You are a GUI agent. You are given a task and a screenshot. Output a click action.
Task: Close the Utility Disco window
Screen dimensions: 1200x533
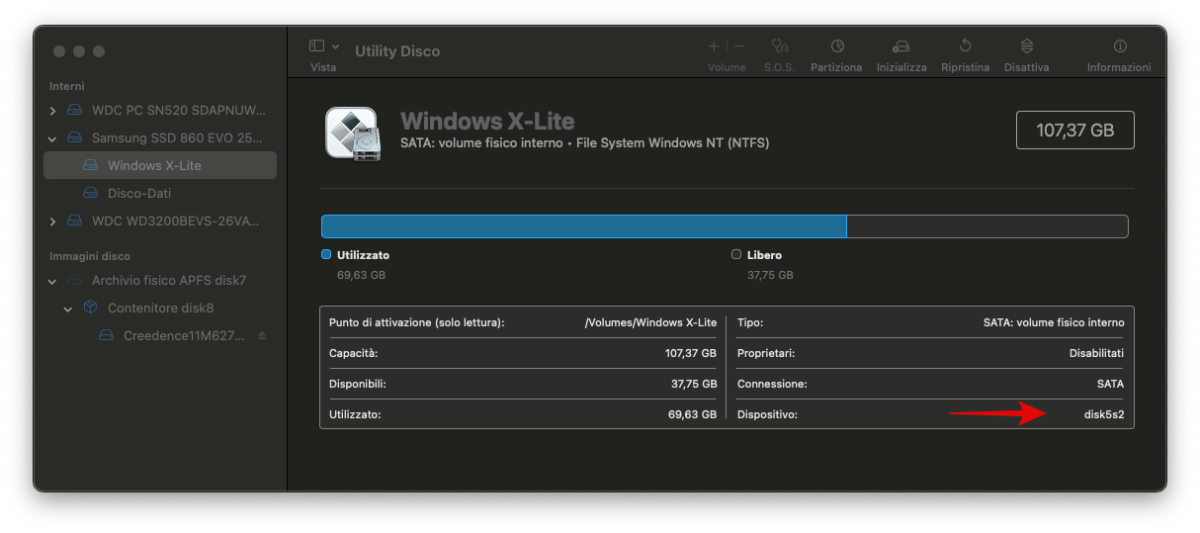click(x=60, y=51)
